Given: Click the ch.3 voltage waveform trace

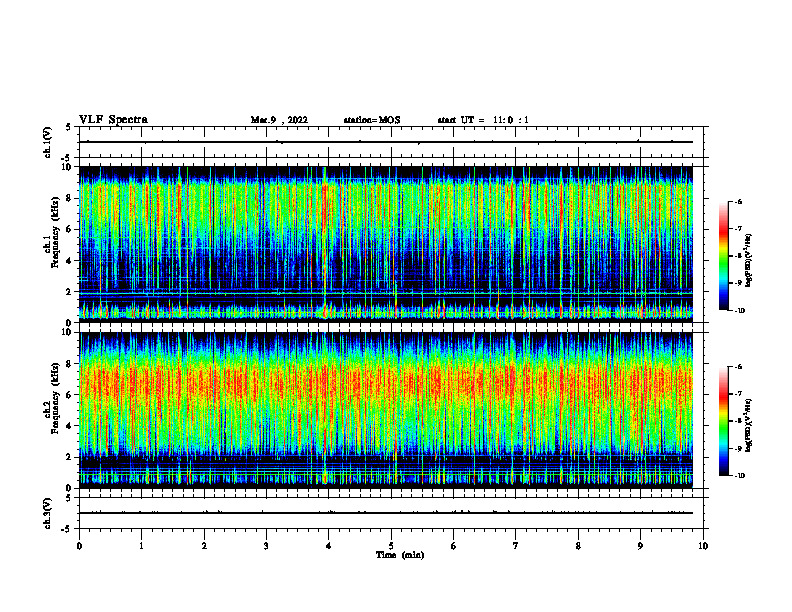Looking at the screenshot, I should (x=386, y=513).
